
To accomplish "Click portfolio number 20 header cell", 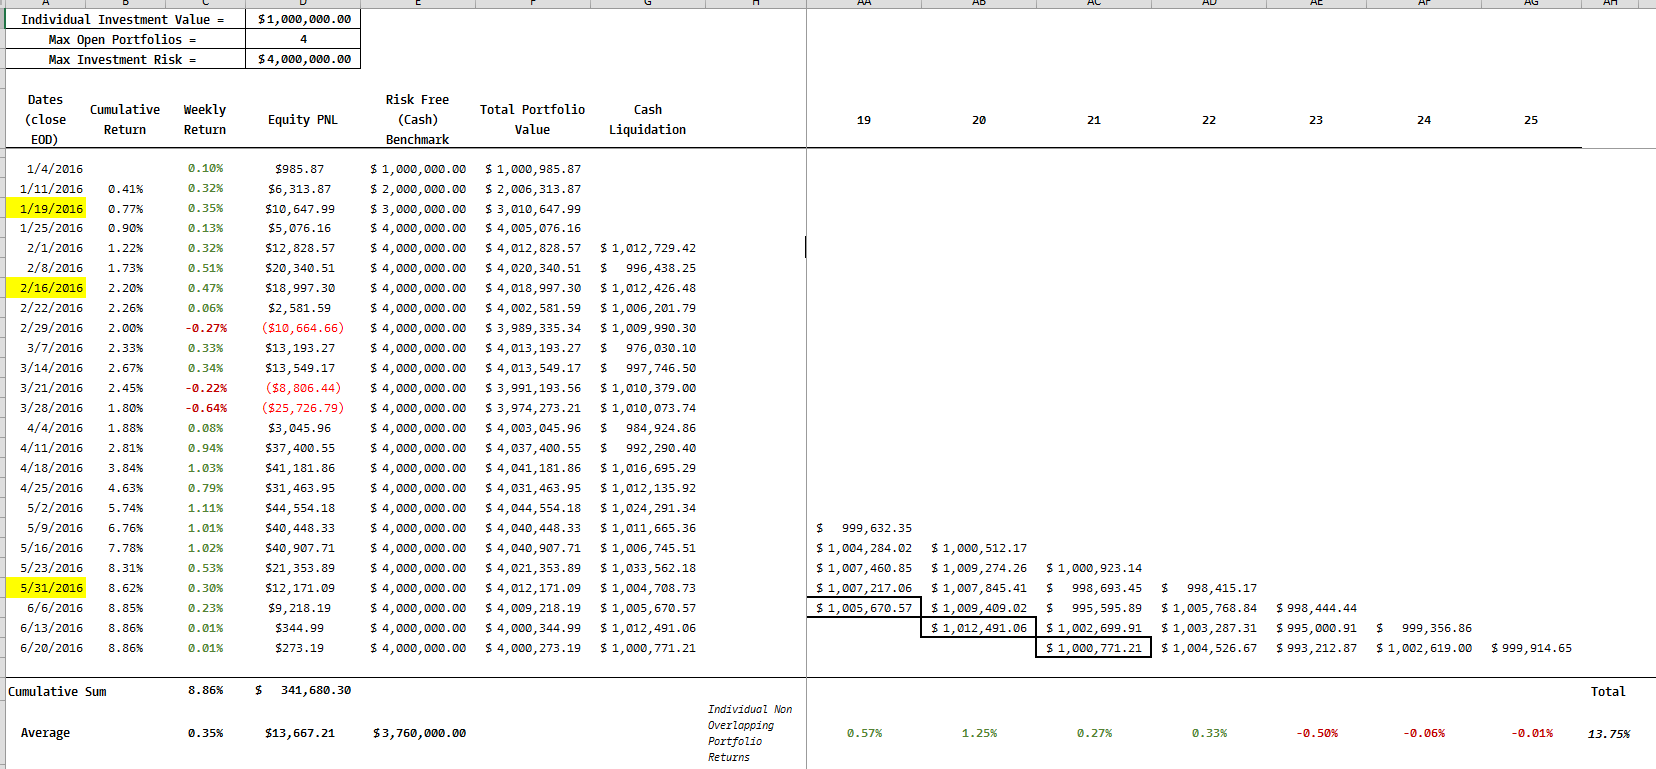I will click(x=979, y=120).
